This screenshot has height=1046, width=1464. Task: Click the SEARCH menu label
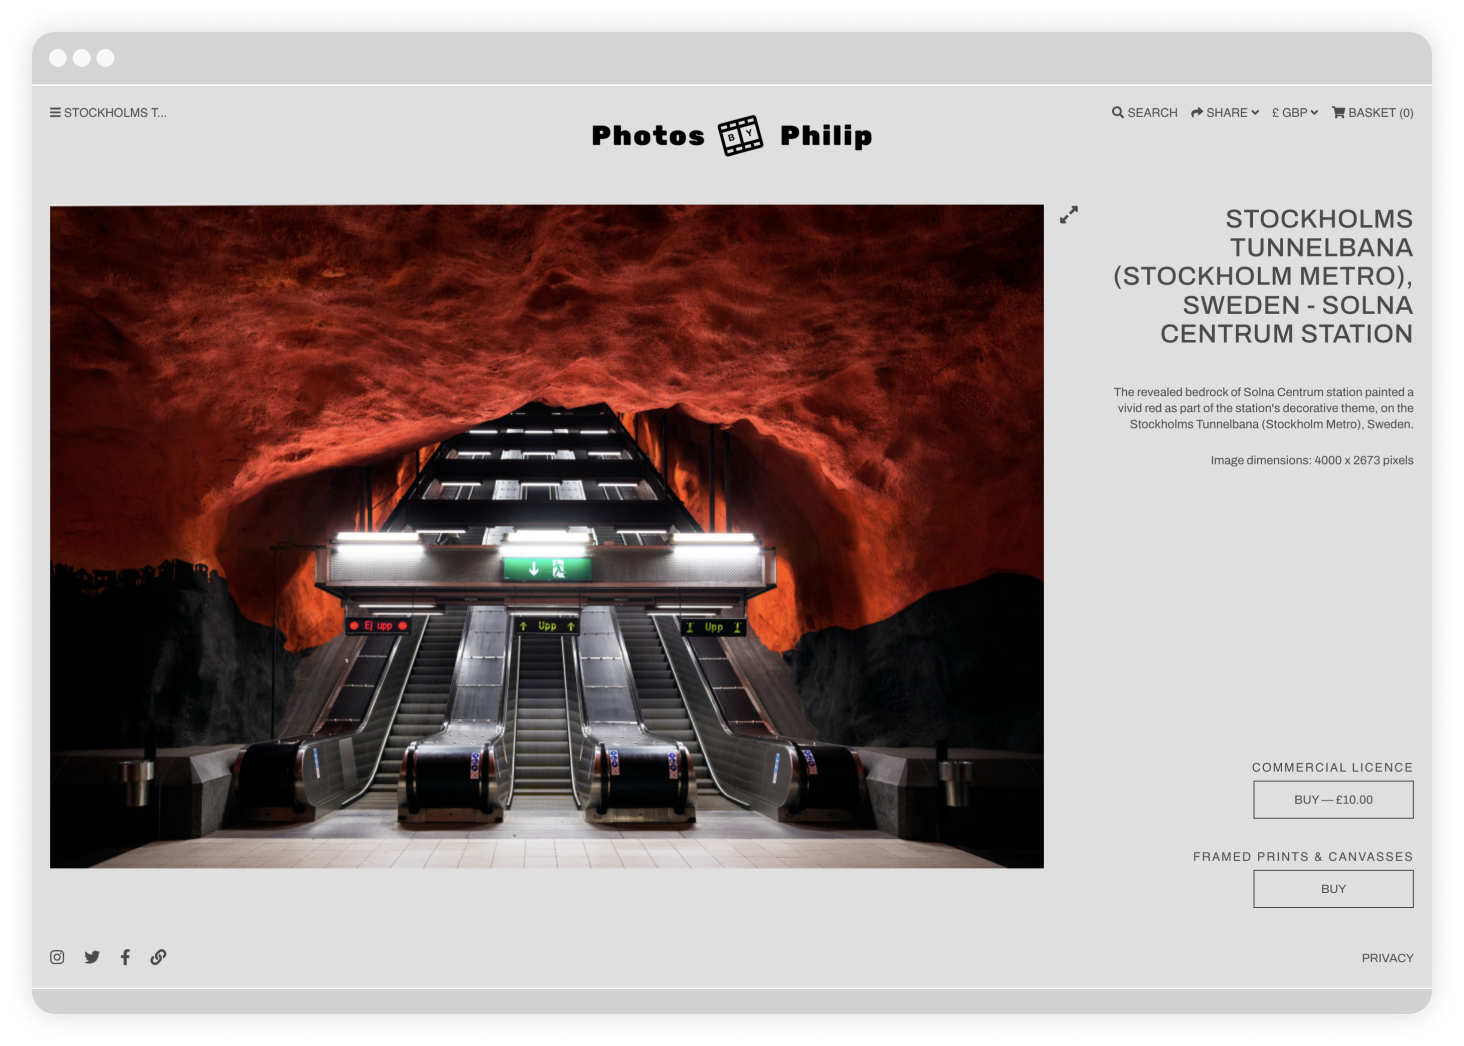tap(1151, 112)
